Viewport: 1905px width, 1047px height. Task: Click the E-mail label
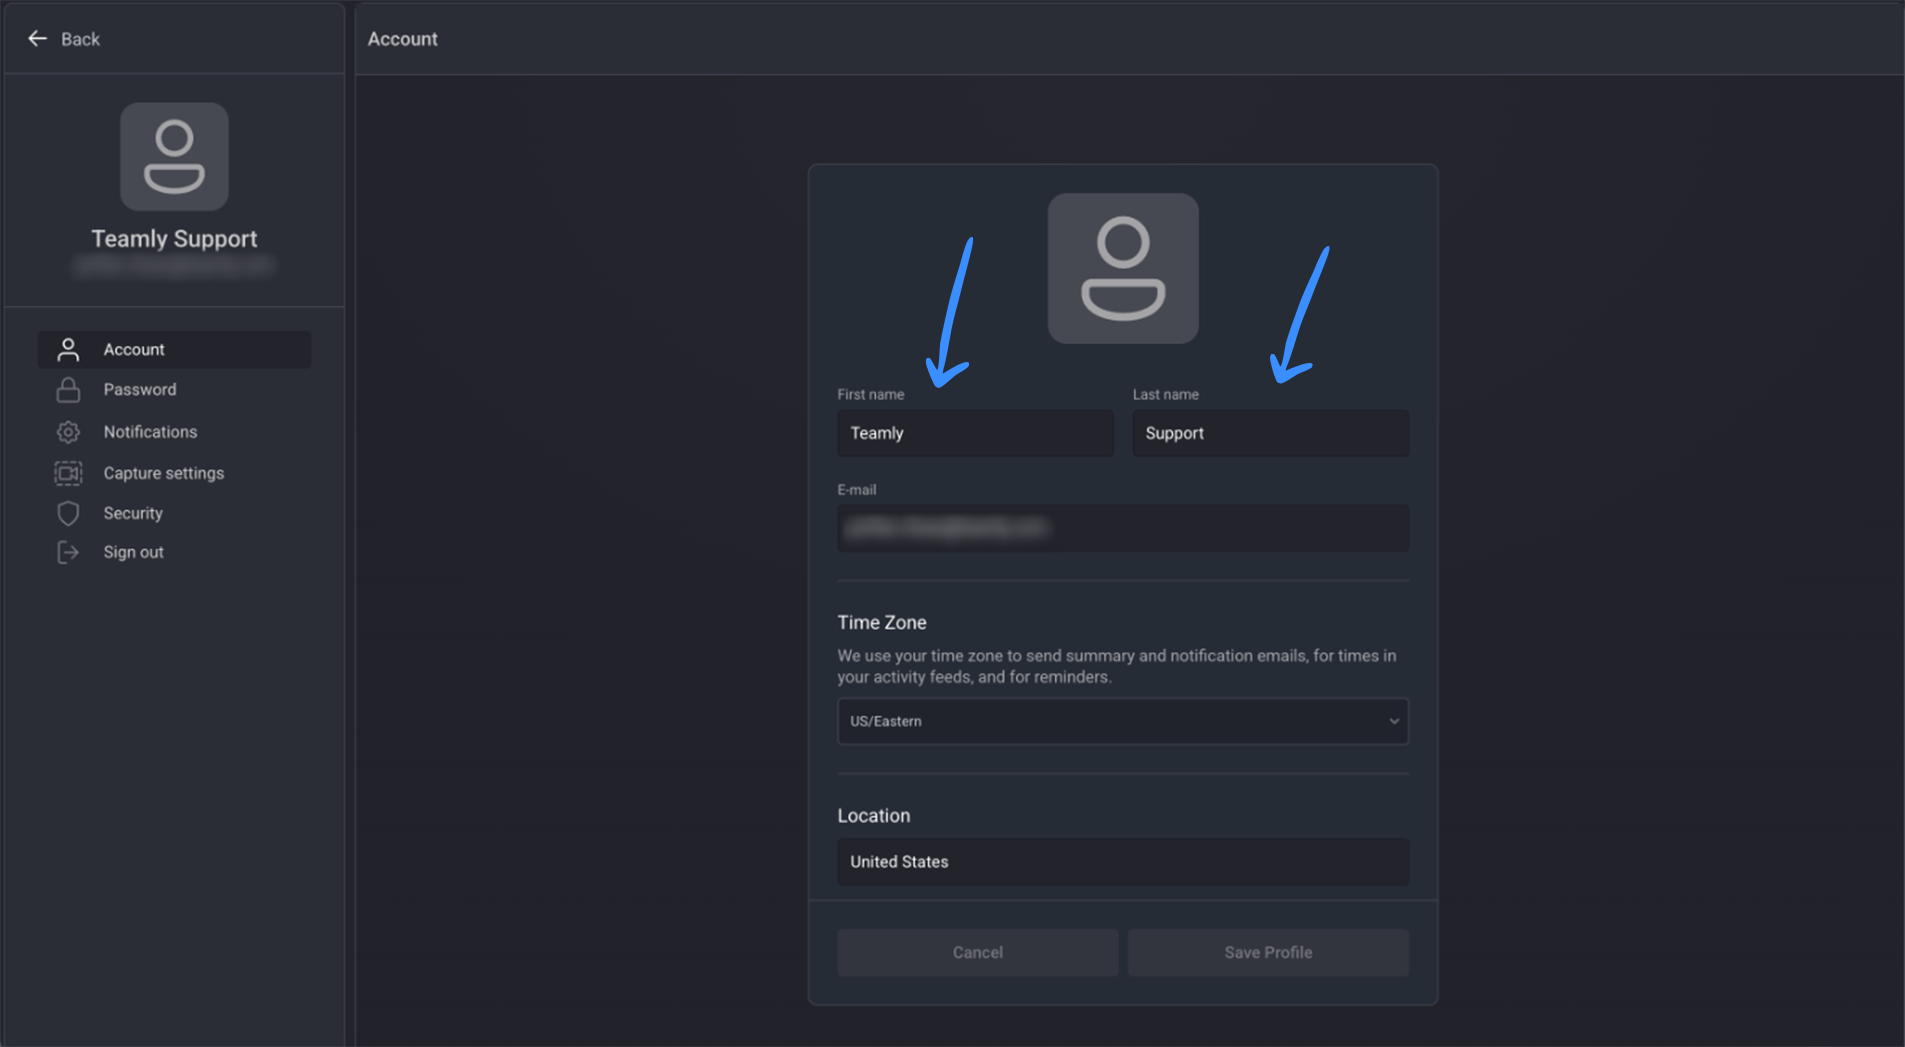pyautogui.click(x=856, y=489)
